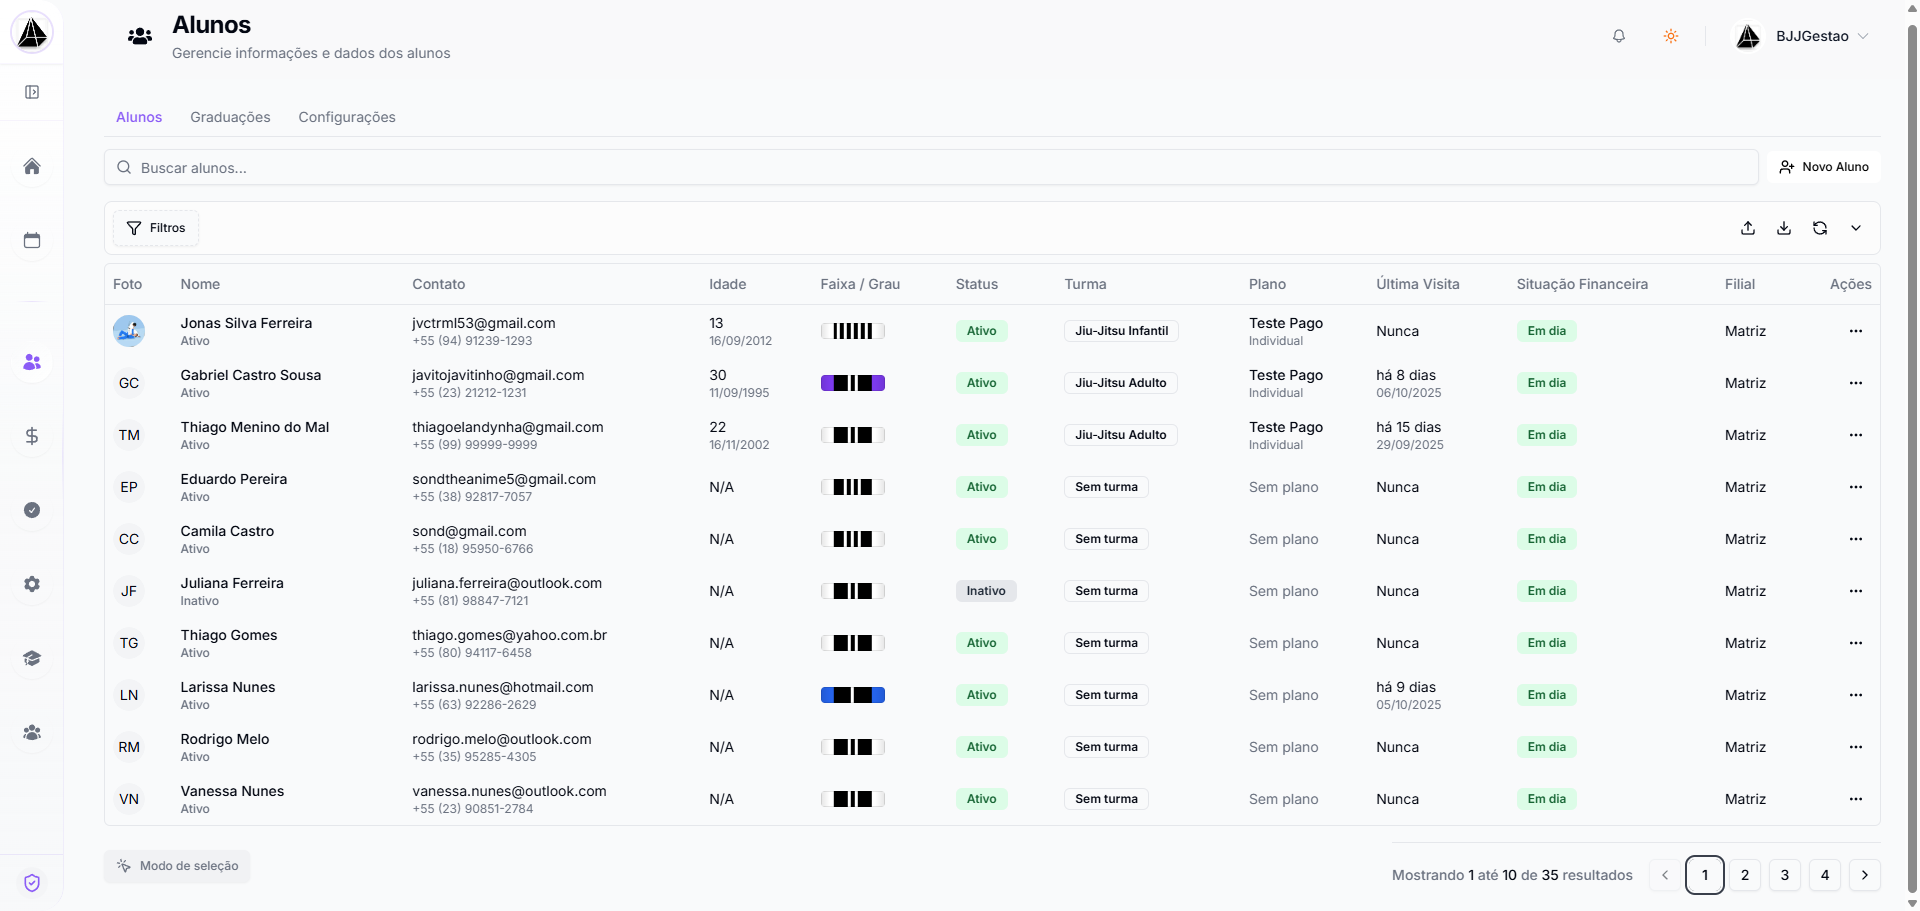Open the financial dollar icon in sidebar
Screen dimensions: 1920x911
[32, 436]
